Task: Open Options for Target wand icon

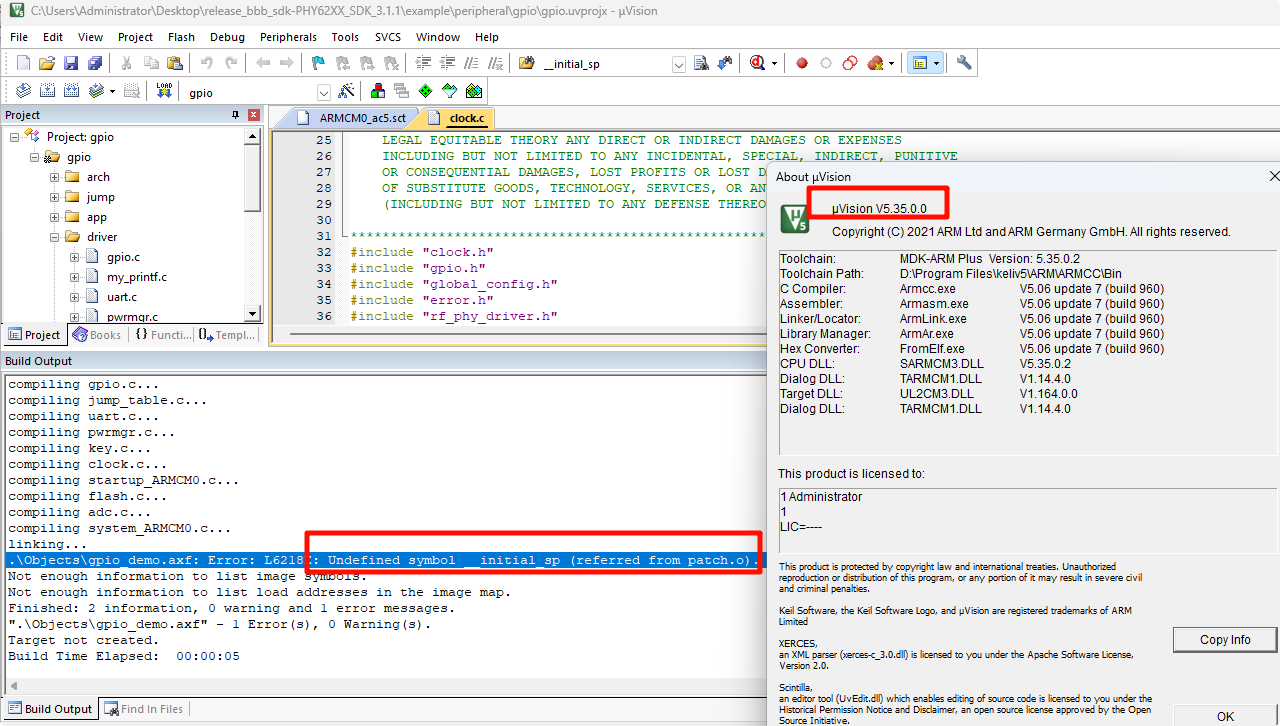Action: pos(346,91)
